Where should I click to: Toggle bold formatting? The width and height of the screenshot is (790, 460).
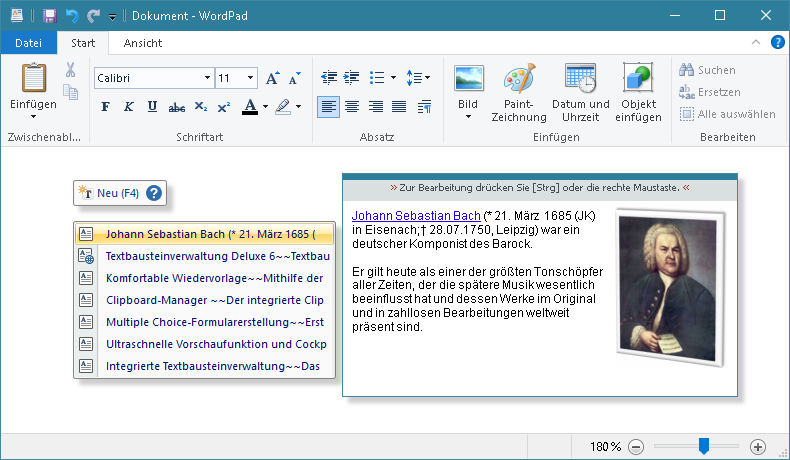tap(106, 107)
